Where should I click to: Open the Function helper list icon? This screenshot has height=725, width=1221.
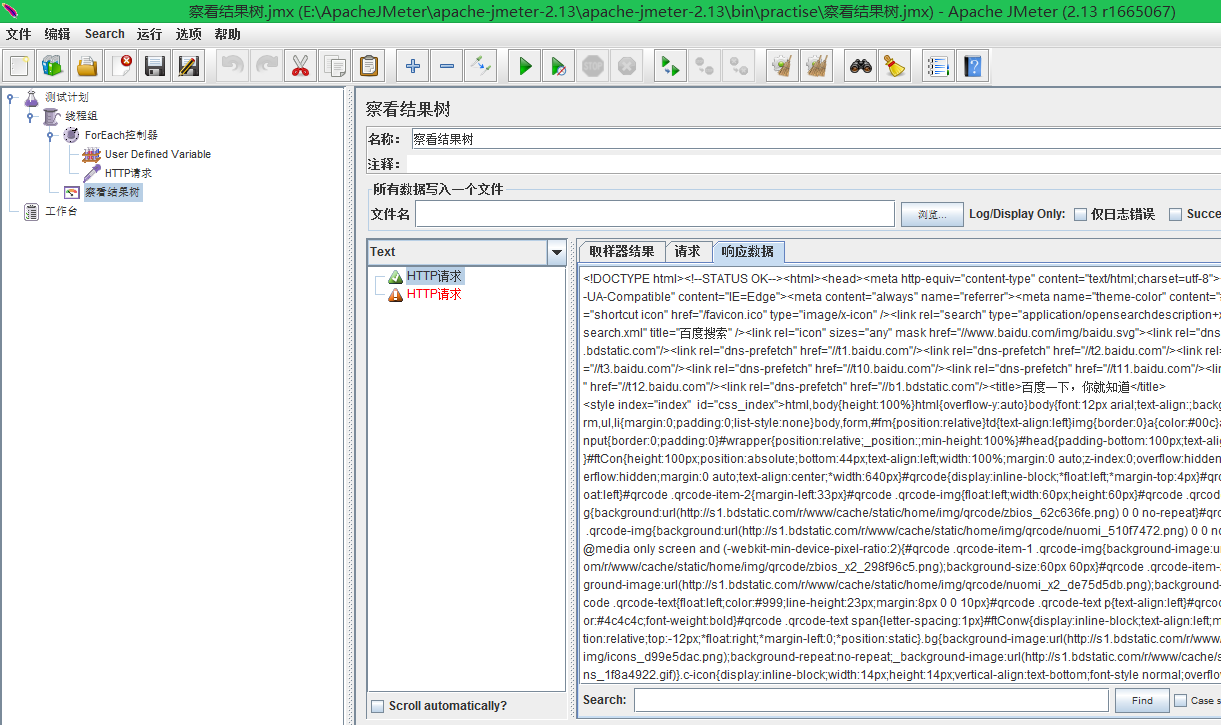point(938,67)
